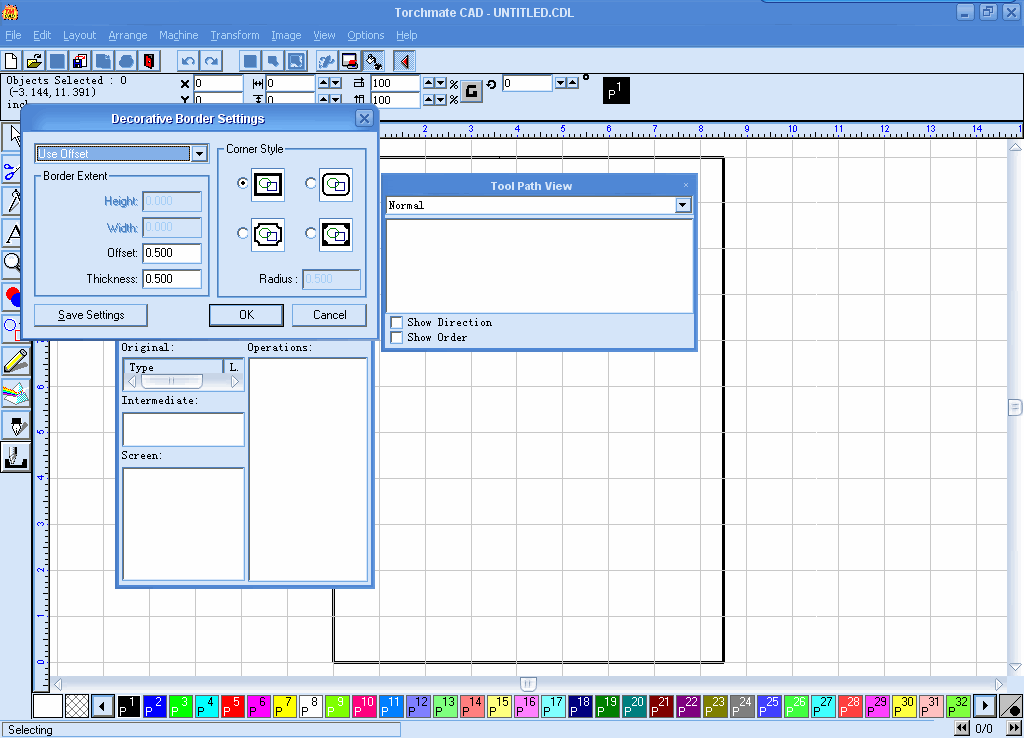Screen dimensions: 1024x738
Task: Open the Machine menu
Action: pos(178,35)
